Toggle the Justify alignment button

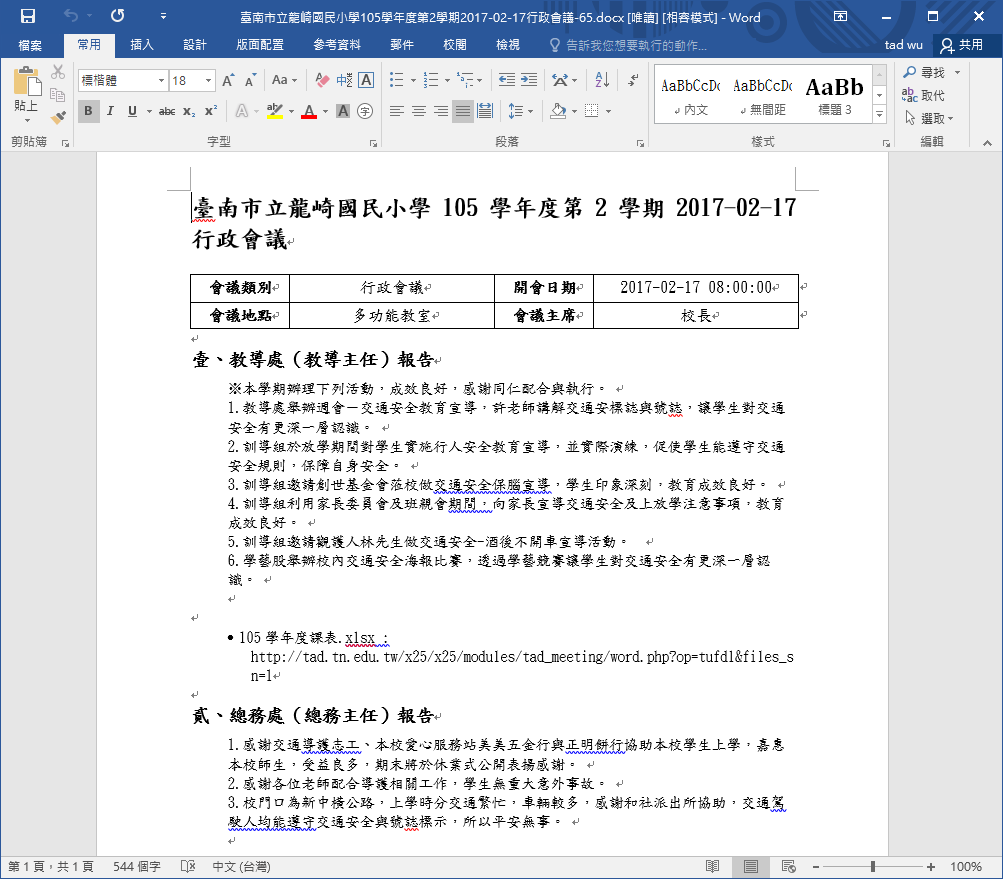click(463, 111)
